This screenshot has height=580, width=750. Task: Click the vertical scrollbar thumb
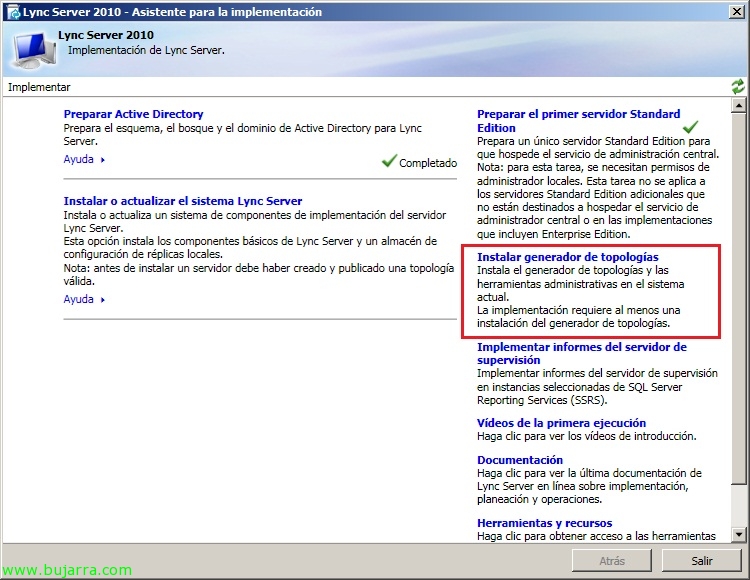click(x=739, y=299)
